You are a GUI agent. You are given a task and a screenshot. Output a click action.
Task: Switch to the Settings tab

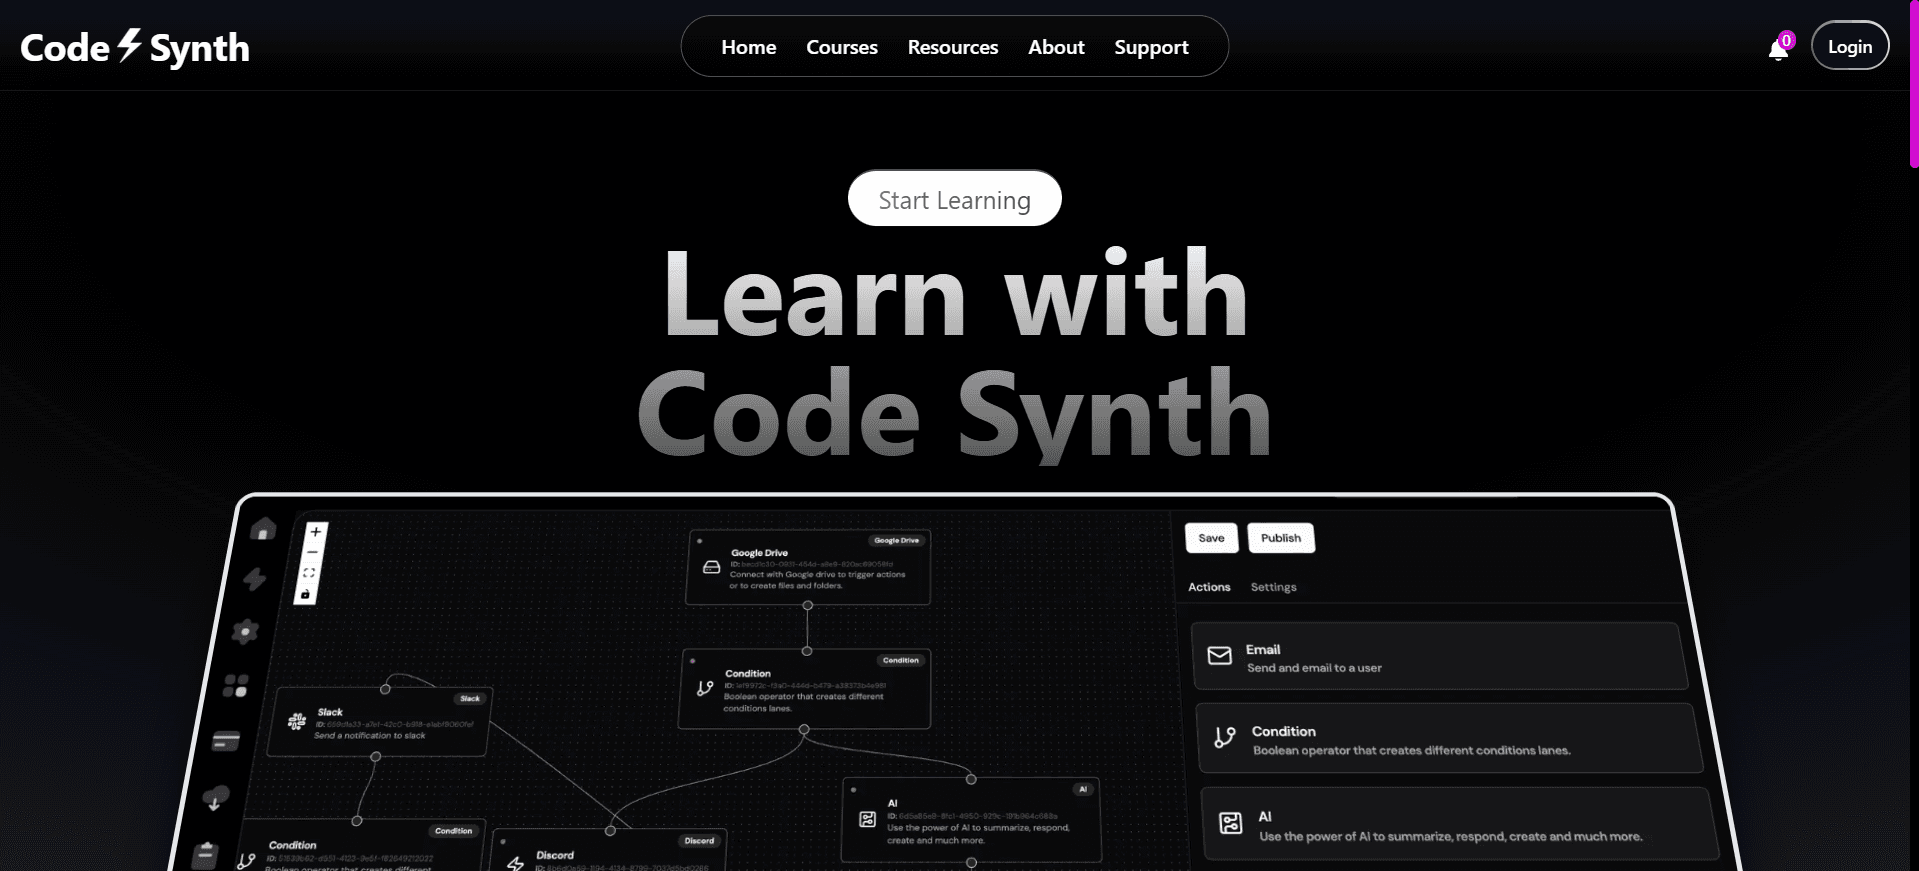point(1274,587)
